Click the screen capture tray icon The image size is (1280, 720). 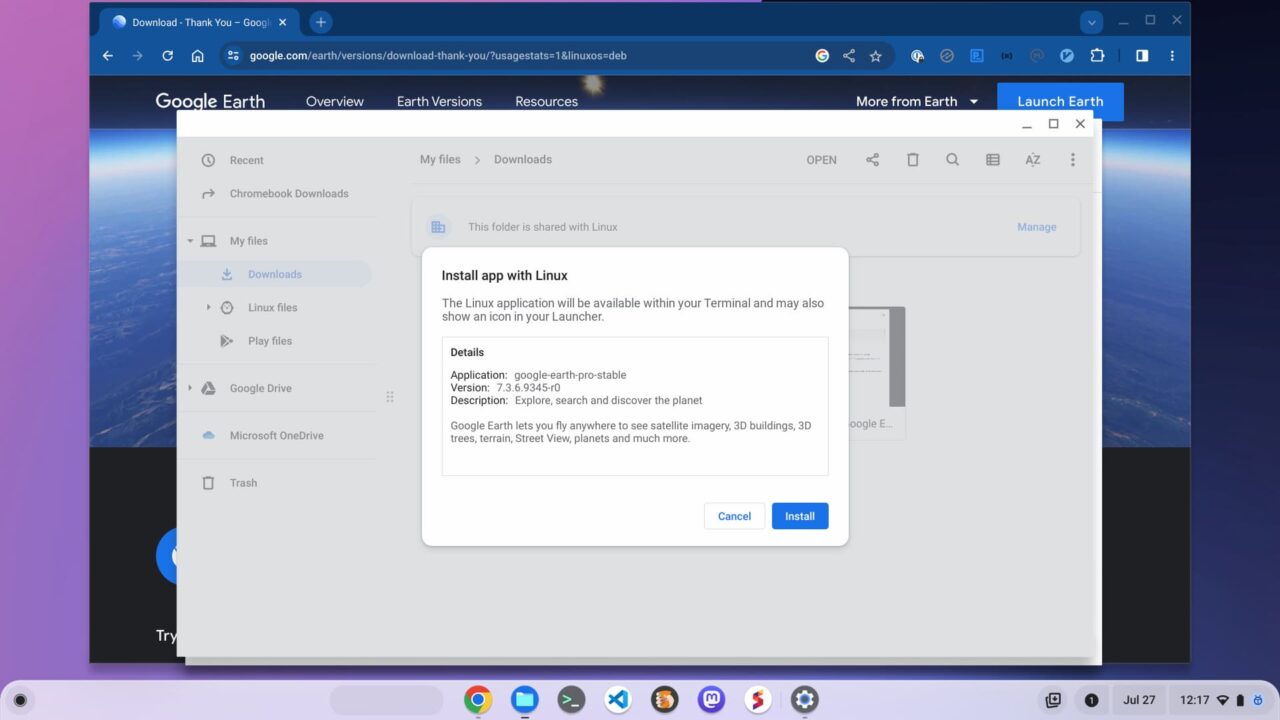tap(1053, 700)
